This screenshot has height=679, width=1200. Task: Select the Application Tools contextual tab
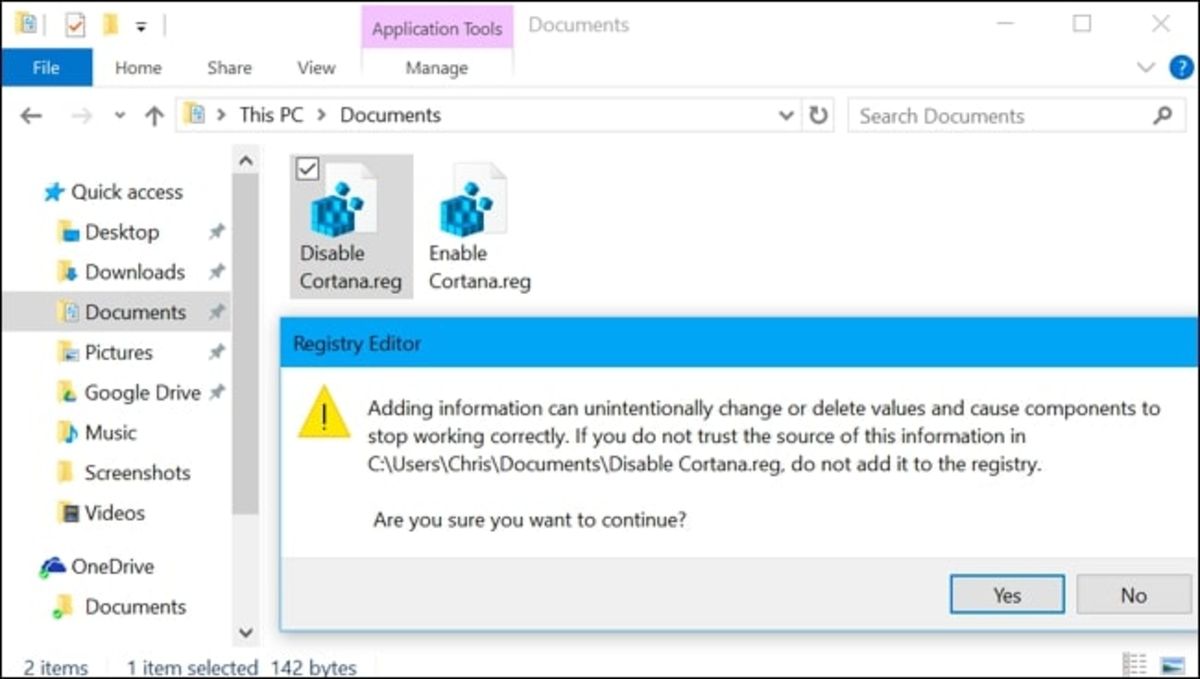point(437,28)
